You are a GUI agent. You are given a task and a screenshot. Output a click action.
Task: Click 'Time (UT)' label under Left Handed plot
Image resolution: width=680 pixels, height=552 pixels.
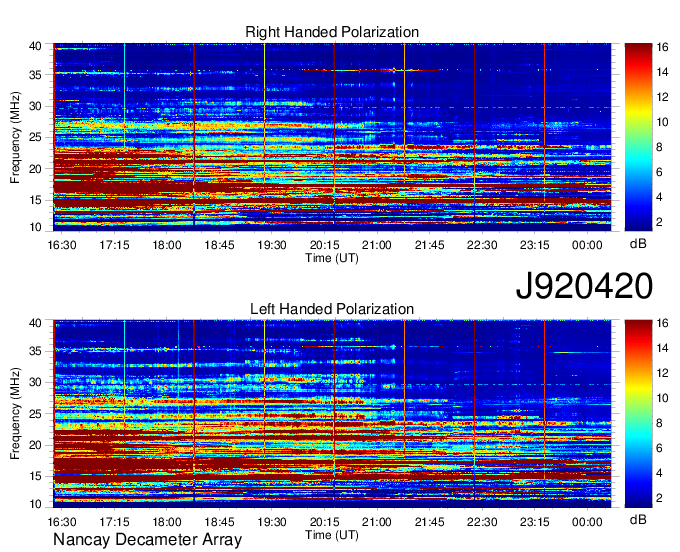(332, 535)
